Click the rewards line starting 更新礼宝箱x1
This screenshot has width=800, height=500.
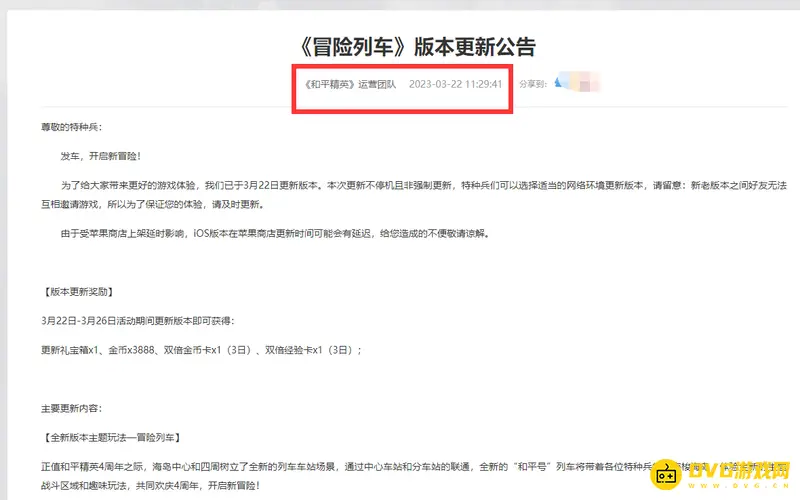pos(202,350)
